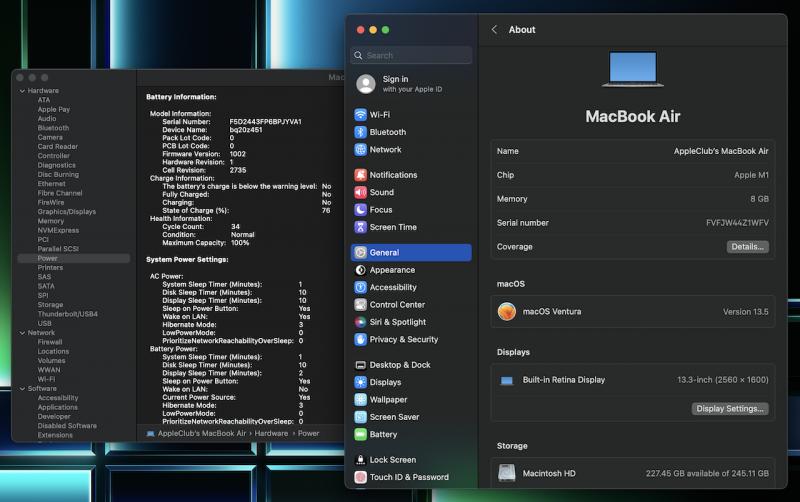Open the Appearance icon

coord(360,270)
